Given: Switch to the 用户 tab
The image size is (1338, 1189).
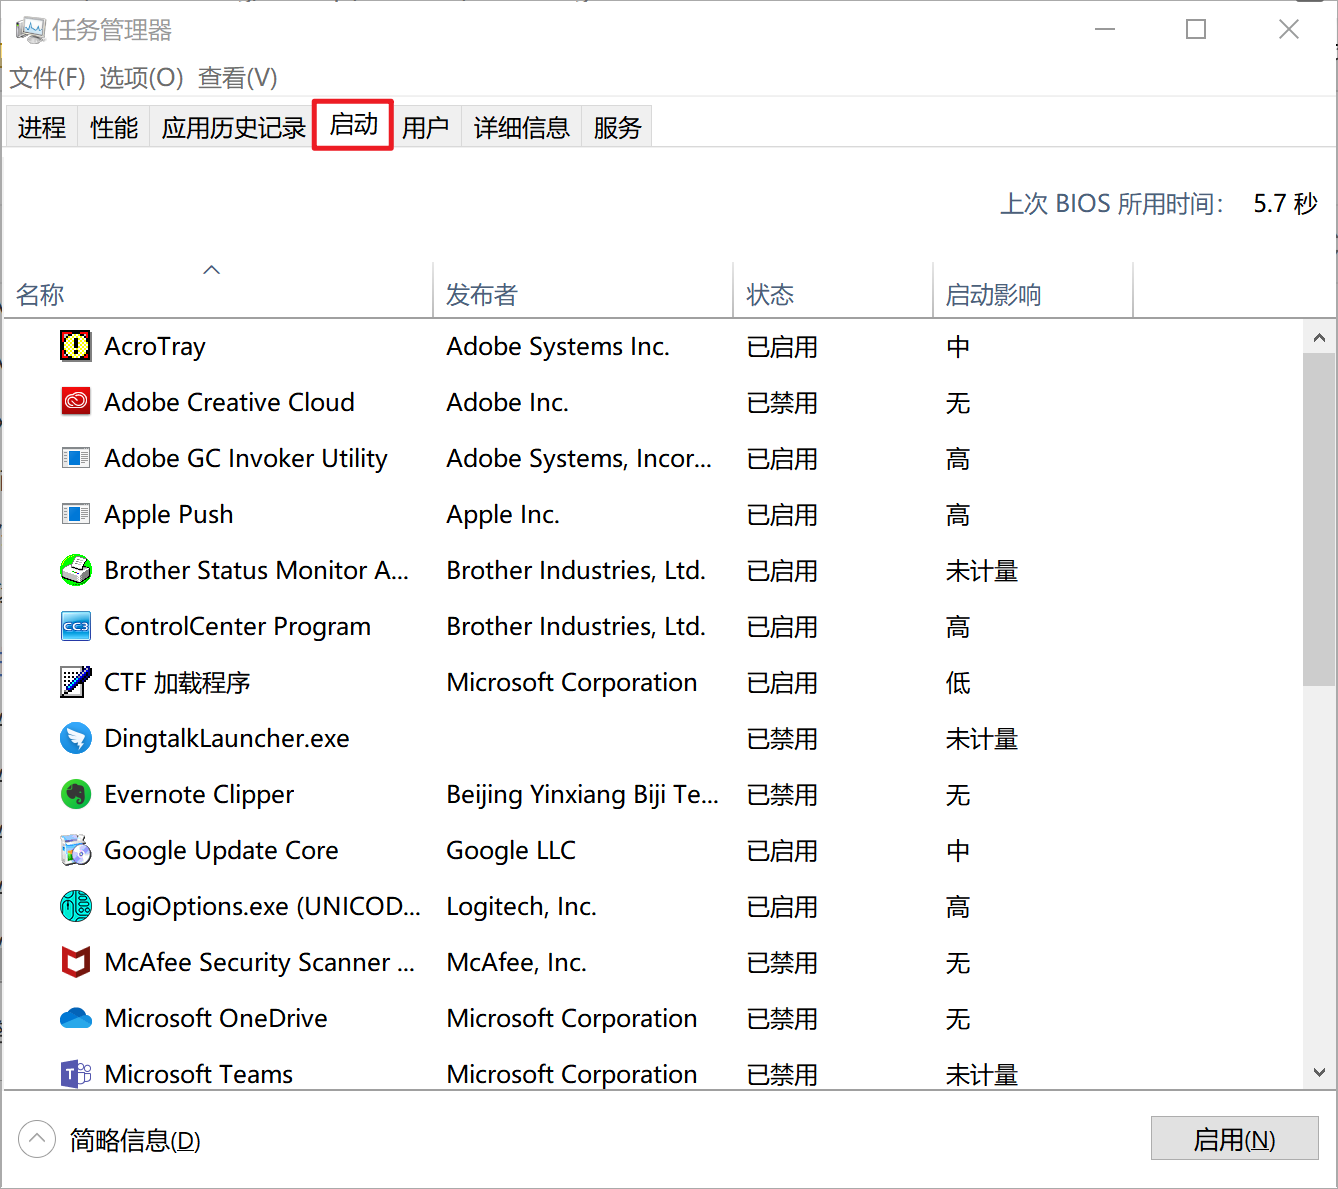Looking at the screenshot, I should (426, 127).
